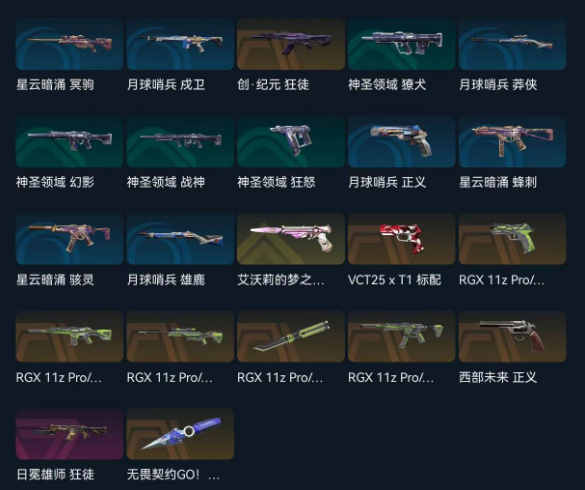Image resolution: width=585 pixels, height=490 pixels.
Task: Click the pink 艾沃莉的梦之 pistol thumbnail
Action: click(291, 239)
